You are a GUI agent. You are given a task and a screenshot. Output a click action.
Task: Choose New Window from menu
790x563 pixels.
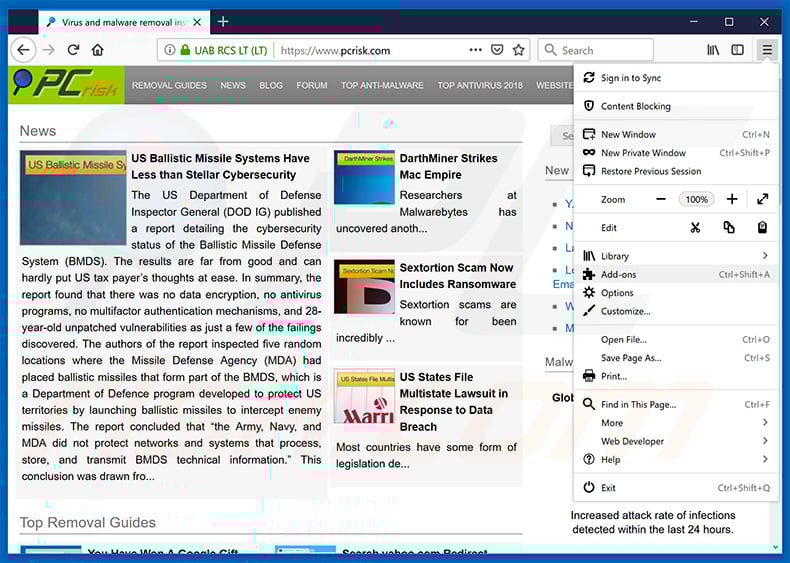[674, 134]
